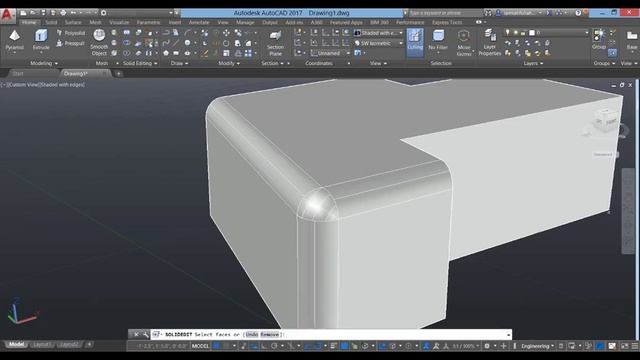Viewport: 640px width, 360px height.
Task: Expand the Layers panel
Action: click(533, 63)
